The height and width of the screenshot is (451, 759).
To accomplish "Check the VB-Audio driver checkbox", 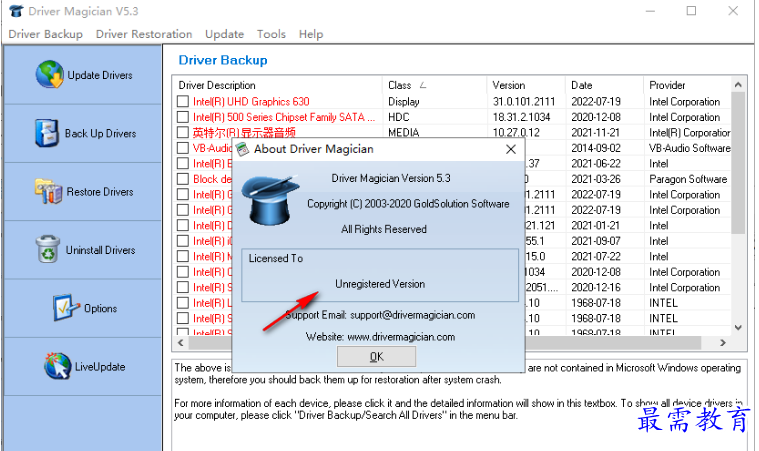I will point(183,148).
